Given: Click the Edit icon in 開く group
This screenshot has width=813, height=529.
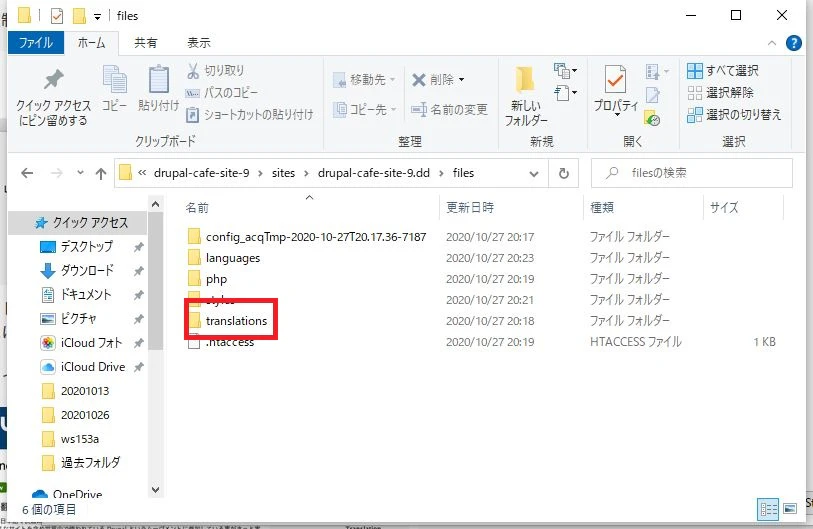Looking at the screenshot, I should [652, 95].
